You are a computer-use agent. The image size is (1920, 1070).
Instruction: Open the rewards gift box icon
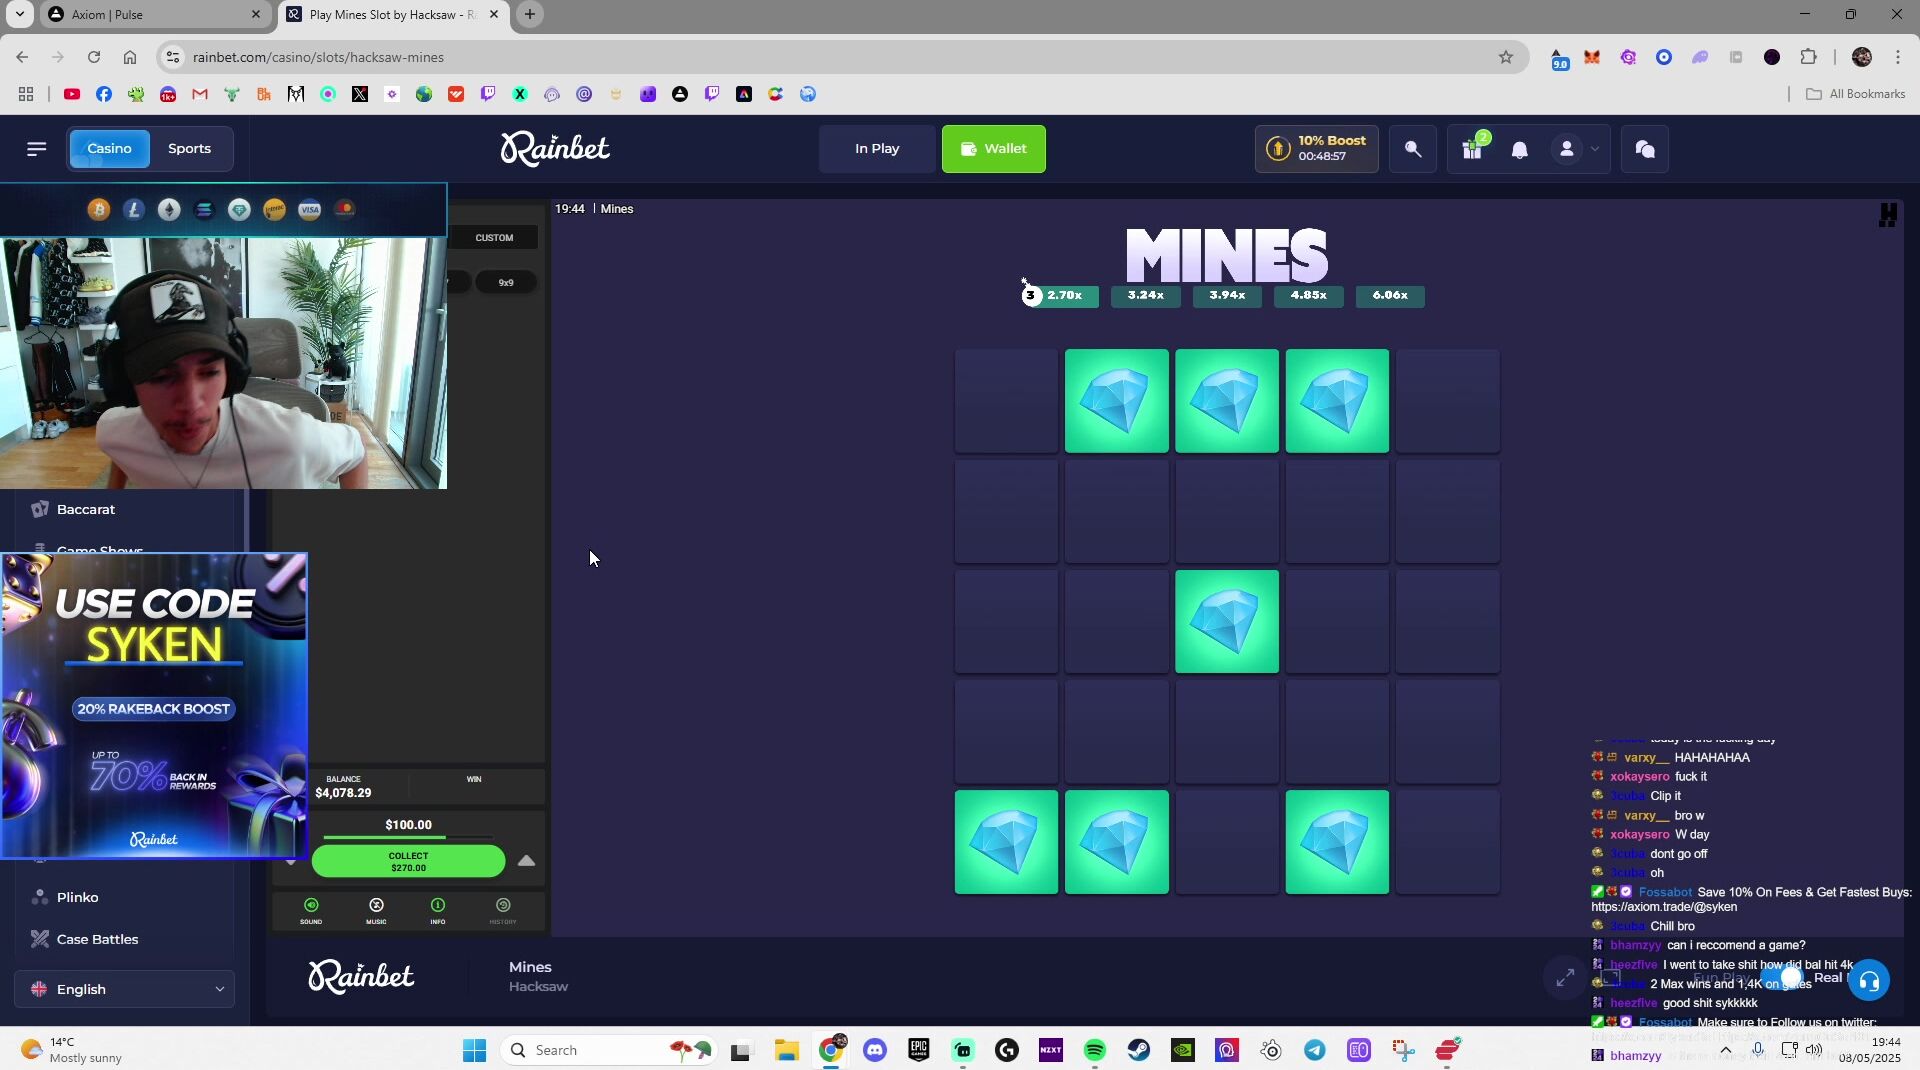click(x=1472, y=149)
